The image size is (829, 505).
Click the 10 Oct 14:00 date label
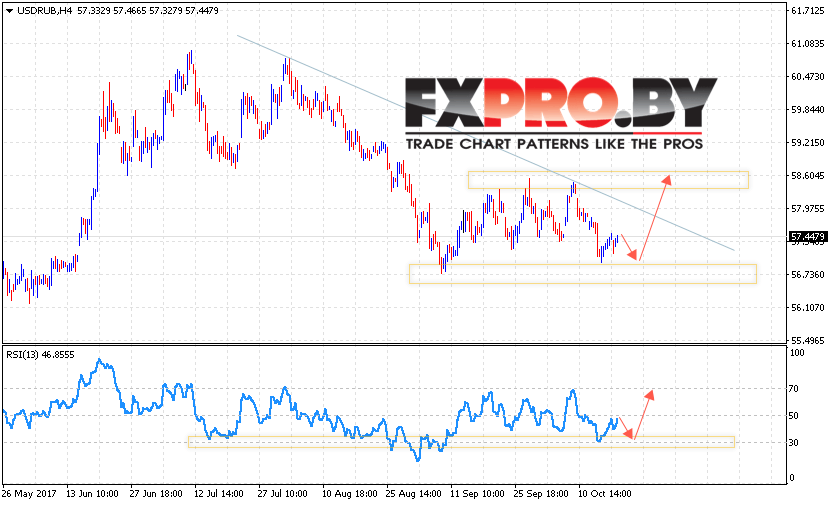(x=605, y=493)
